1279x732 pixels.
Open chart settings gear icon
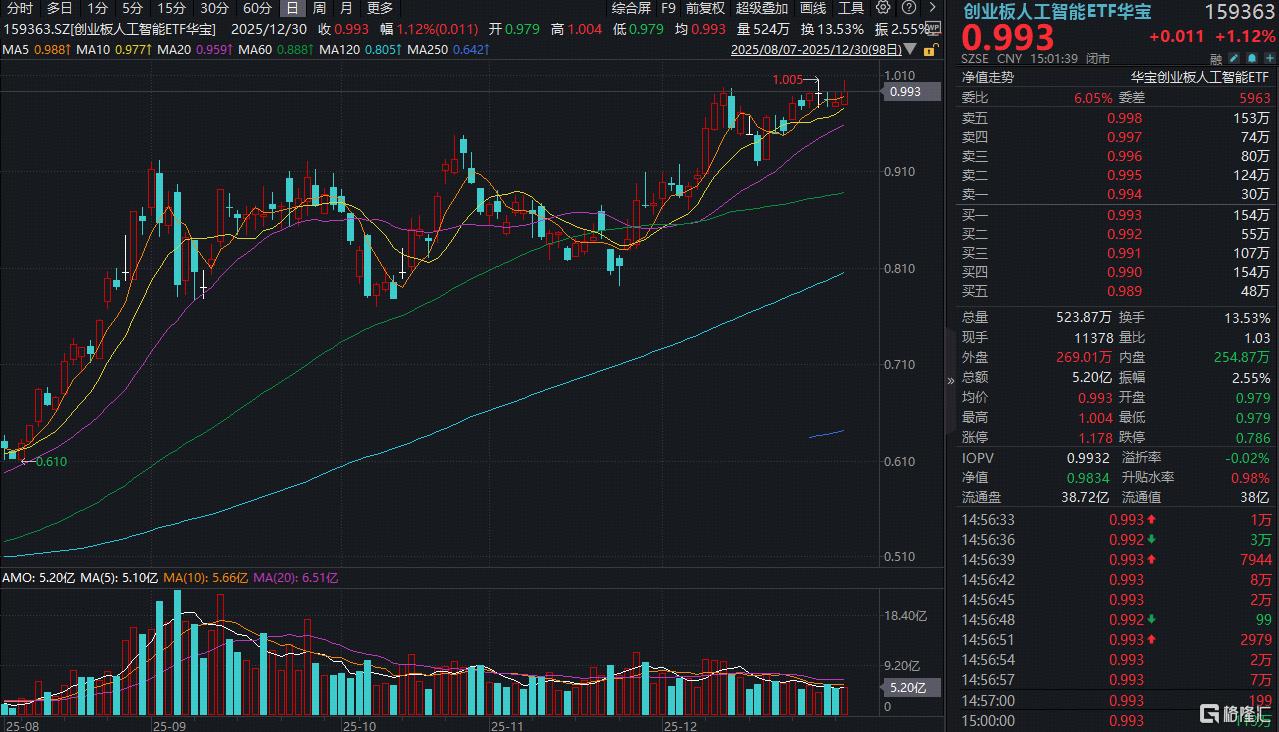click(883, 7)
